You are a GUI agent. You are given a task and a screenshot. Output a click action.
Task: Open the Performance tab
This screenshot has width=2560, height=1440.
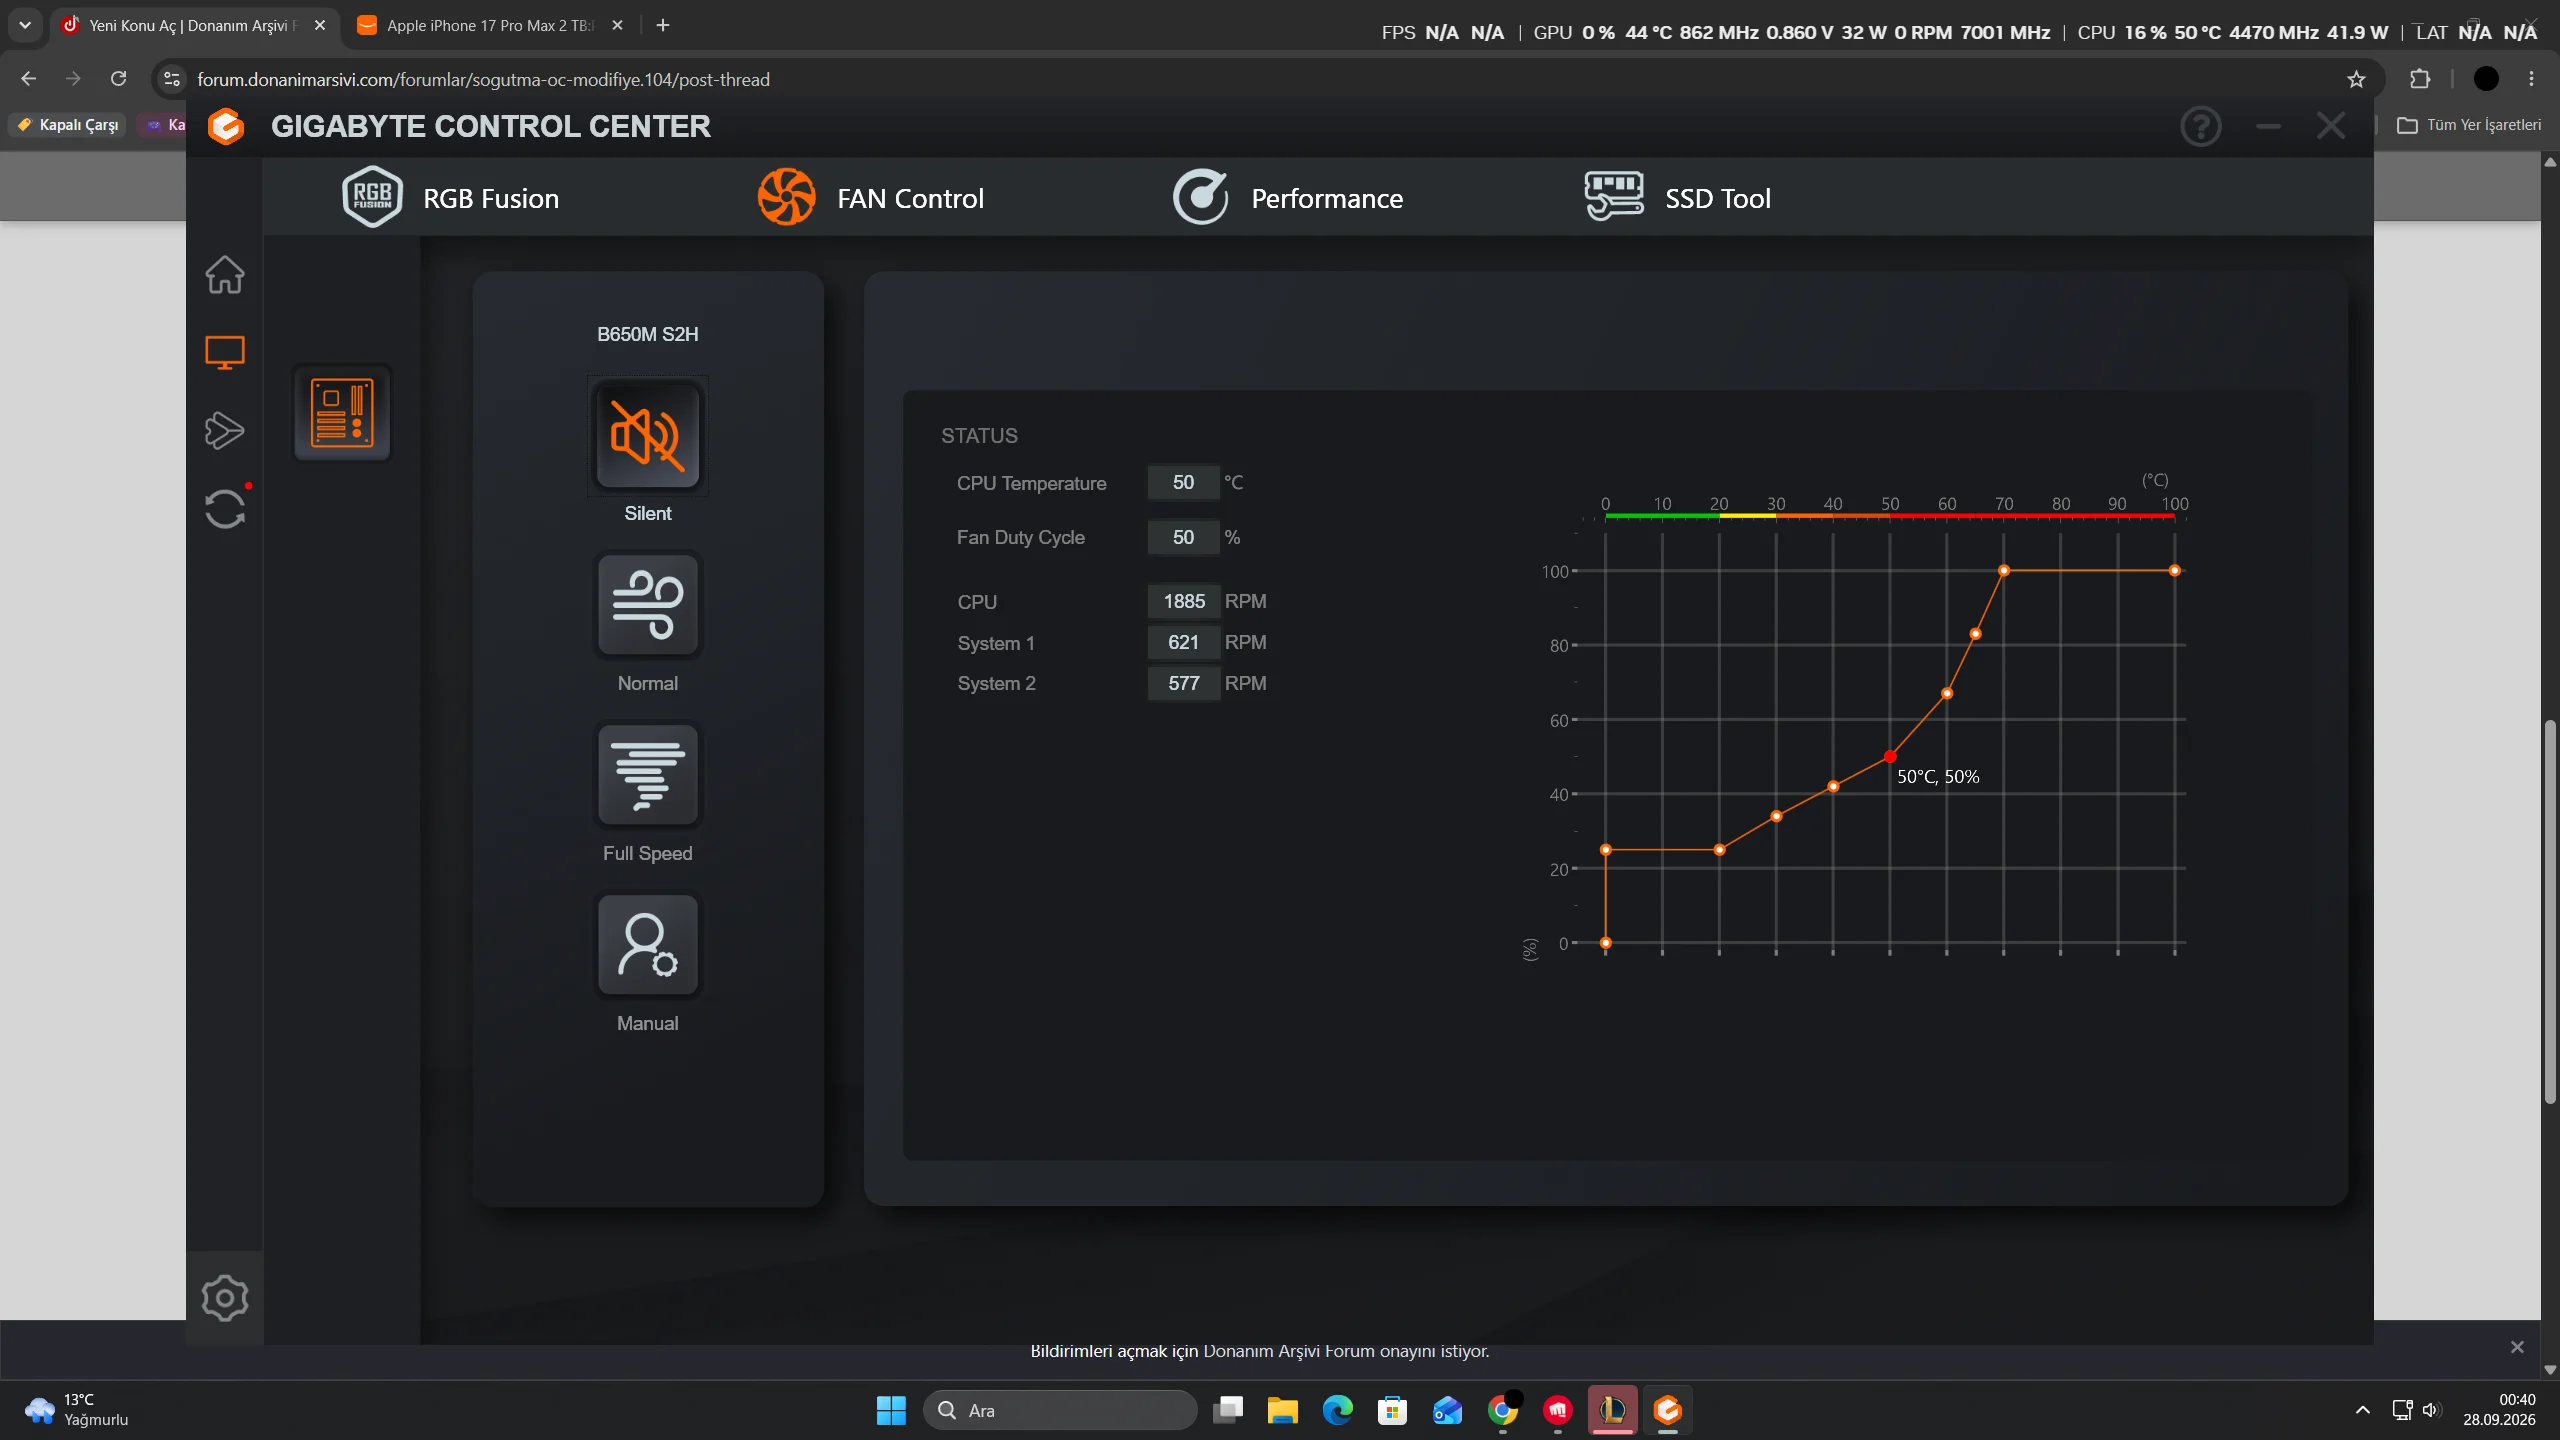click(1287, 198)
